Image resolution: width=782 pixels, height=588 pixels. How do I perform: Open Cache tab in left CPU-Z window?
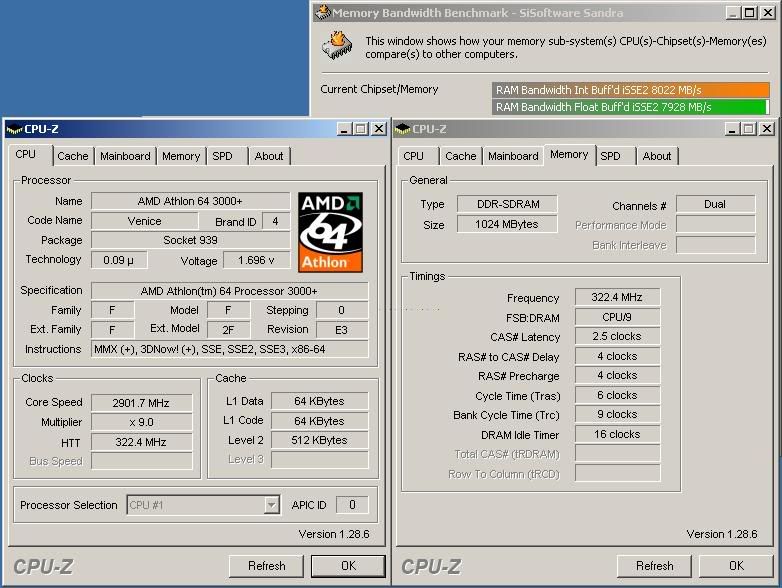click(x=72, y=156)
